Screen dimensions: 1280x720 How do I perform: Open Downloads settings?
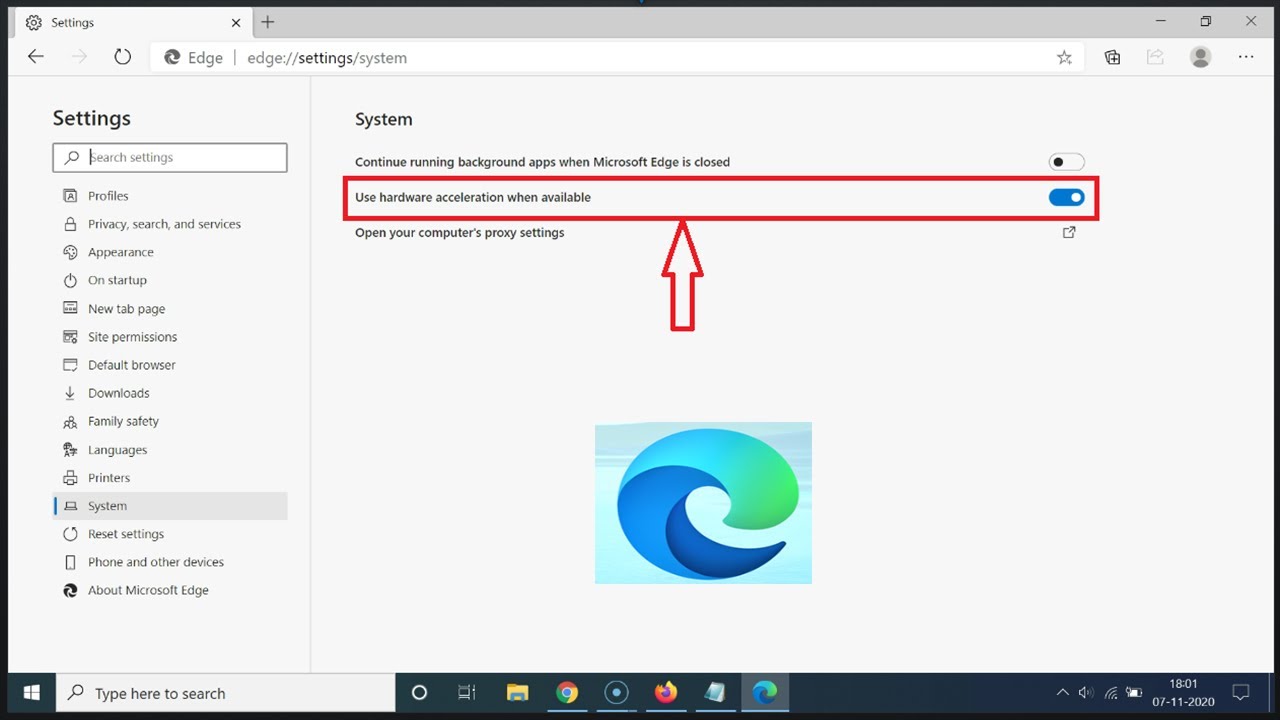pos(170,393)
